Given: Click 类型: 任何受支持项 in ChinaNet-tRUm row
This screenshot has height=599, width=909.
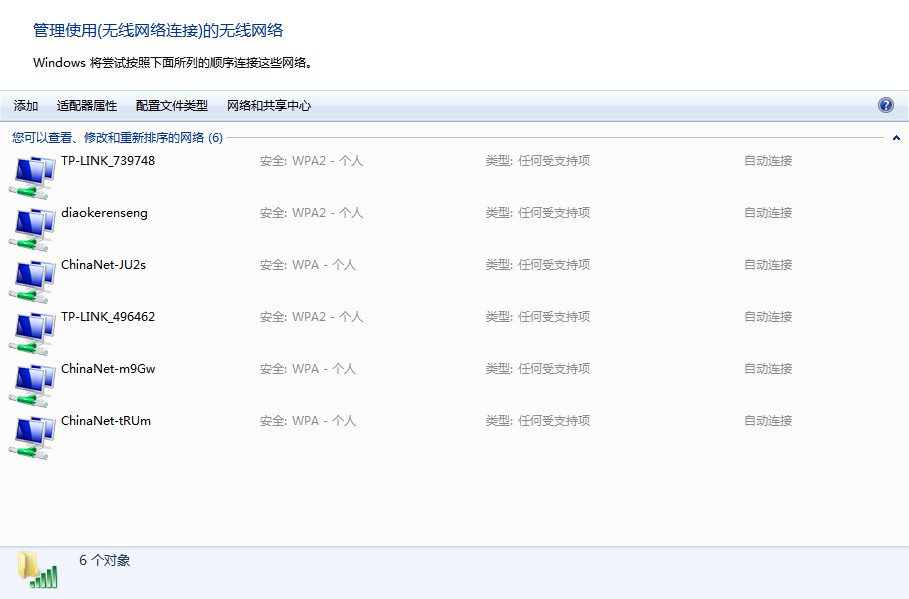Looking at the screenshot, I should [x=538, y=420].
